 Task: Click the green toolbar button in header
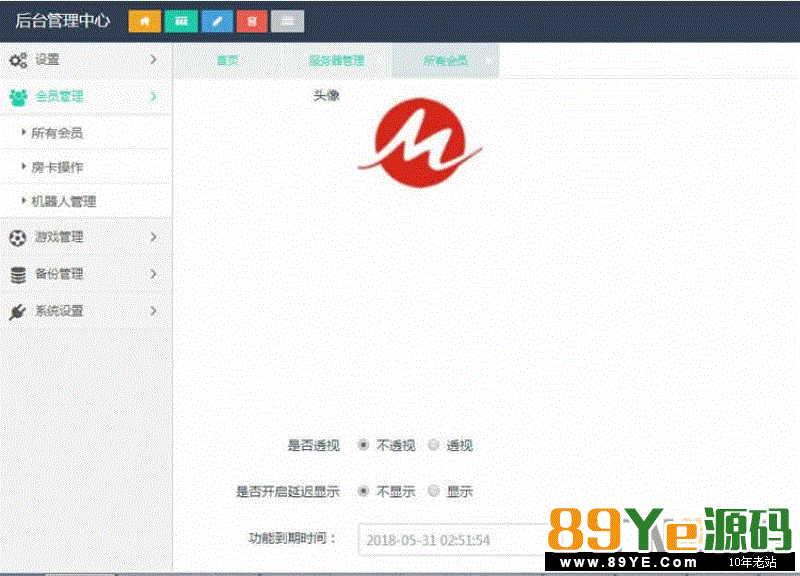coord(181,21)
